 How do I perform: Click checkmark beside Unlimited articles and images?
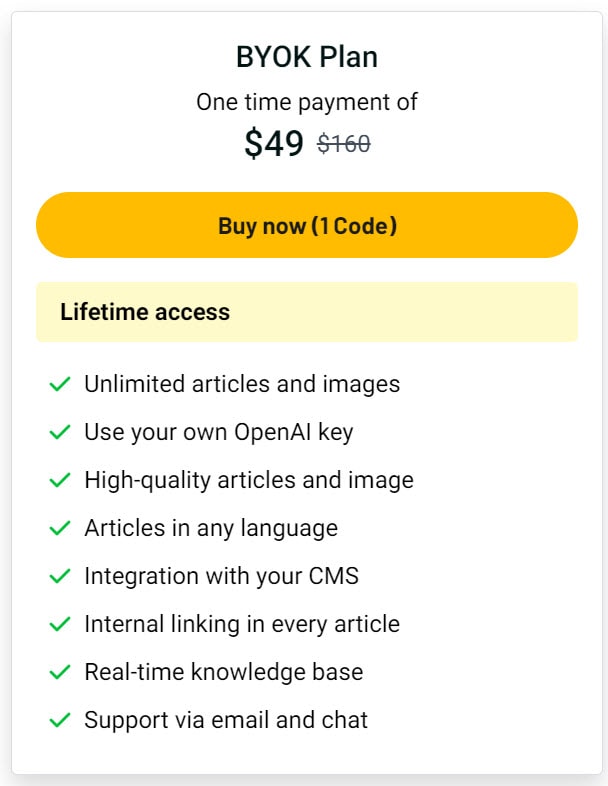click(x=60, y=384)
